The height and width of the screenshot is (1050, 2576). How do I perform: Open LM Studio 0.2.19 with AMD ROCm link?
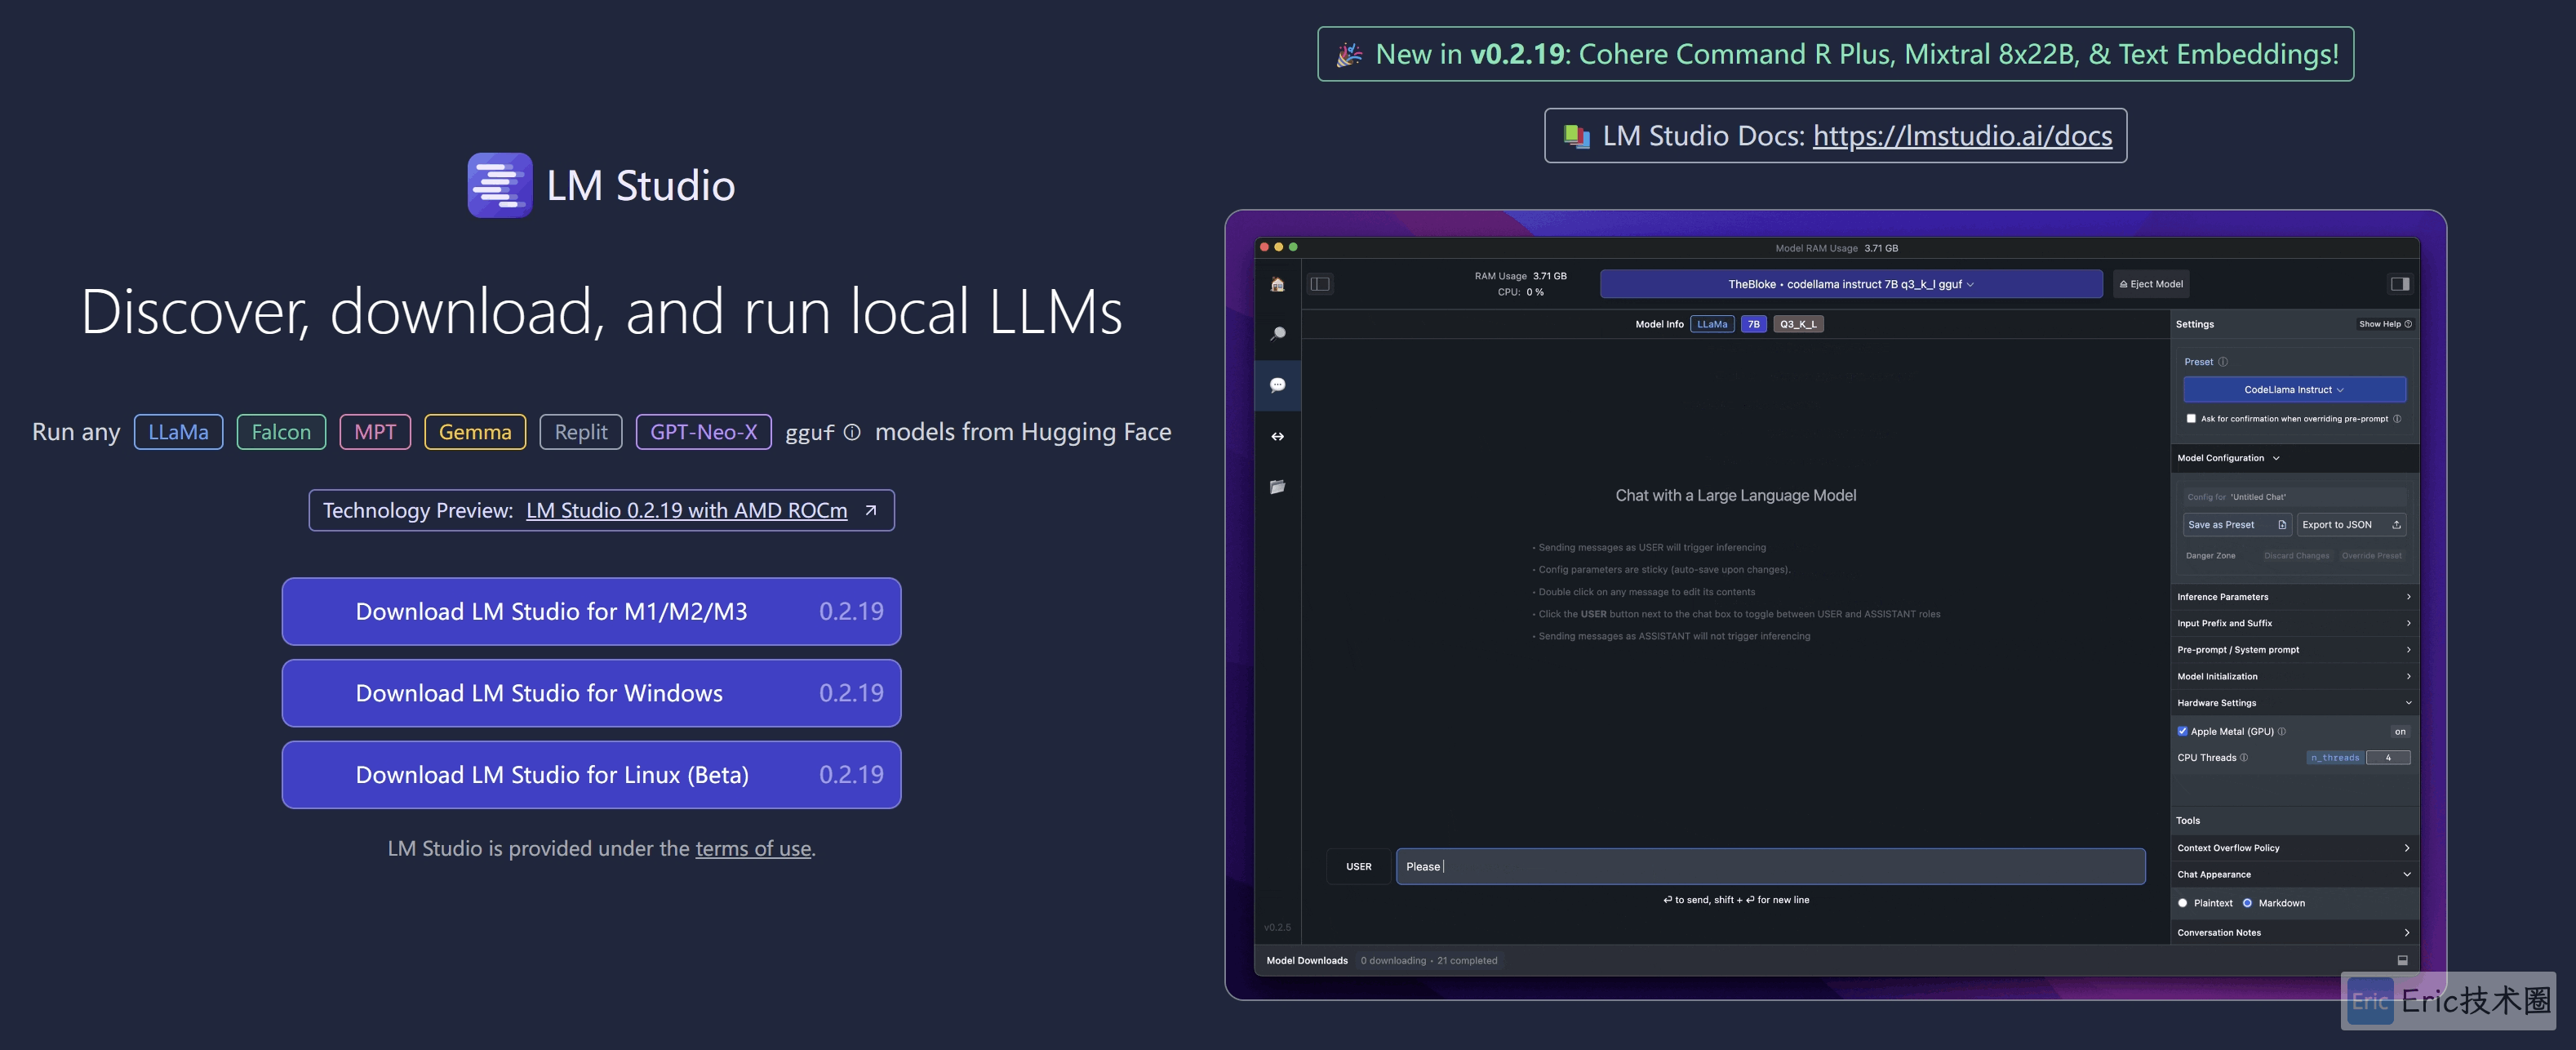pyautogui.click(x=686, y=510)
